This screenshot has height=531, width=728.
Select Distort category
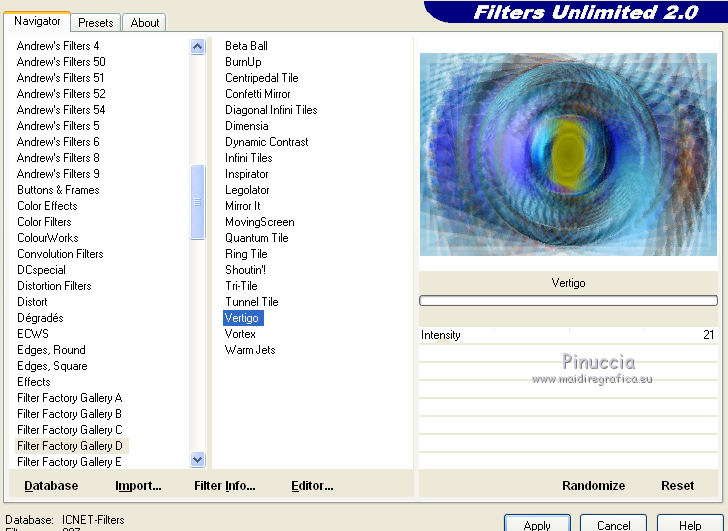click(x=32, y=302)
